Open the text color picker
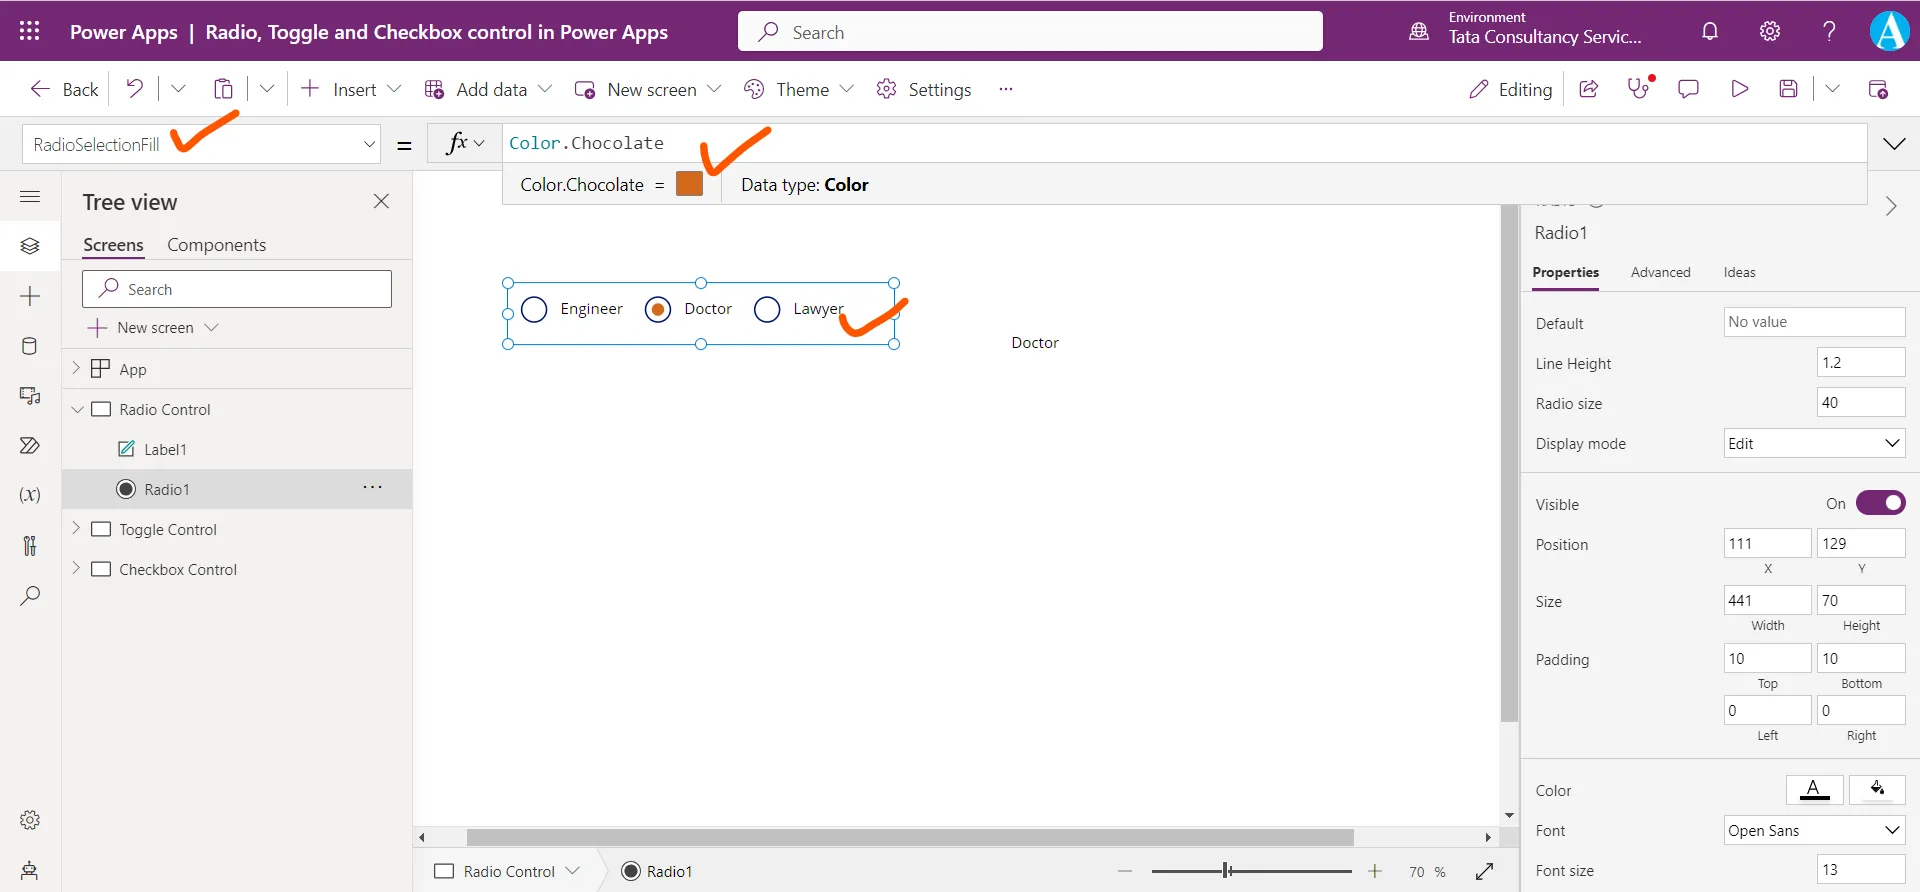The height and width of the screenshot is (892, 1920). coord(1814,790)
